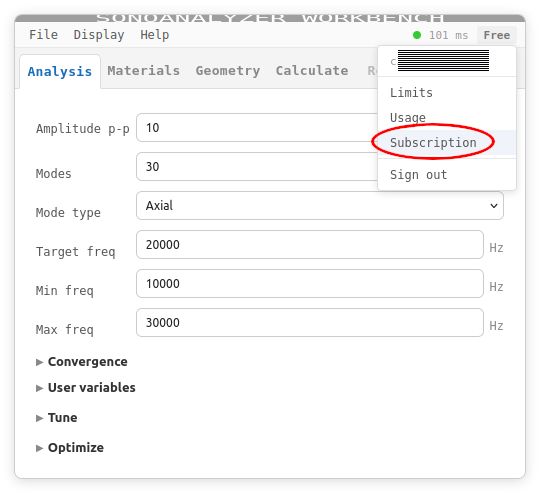Switch to the Materials tab
The image size is (544, 494).
pos(144,71)
